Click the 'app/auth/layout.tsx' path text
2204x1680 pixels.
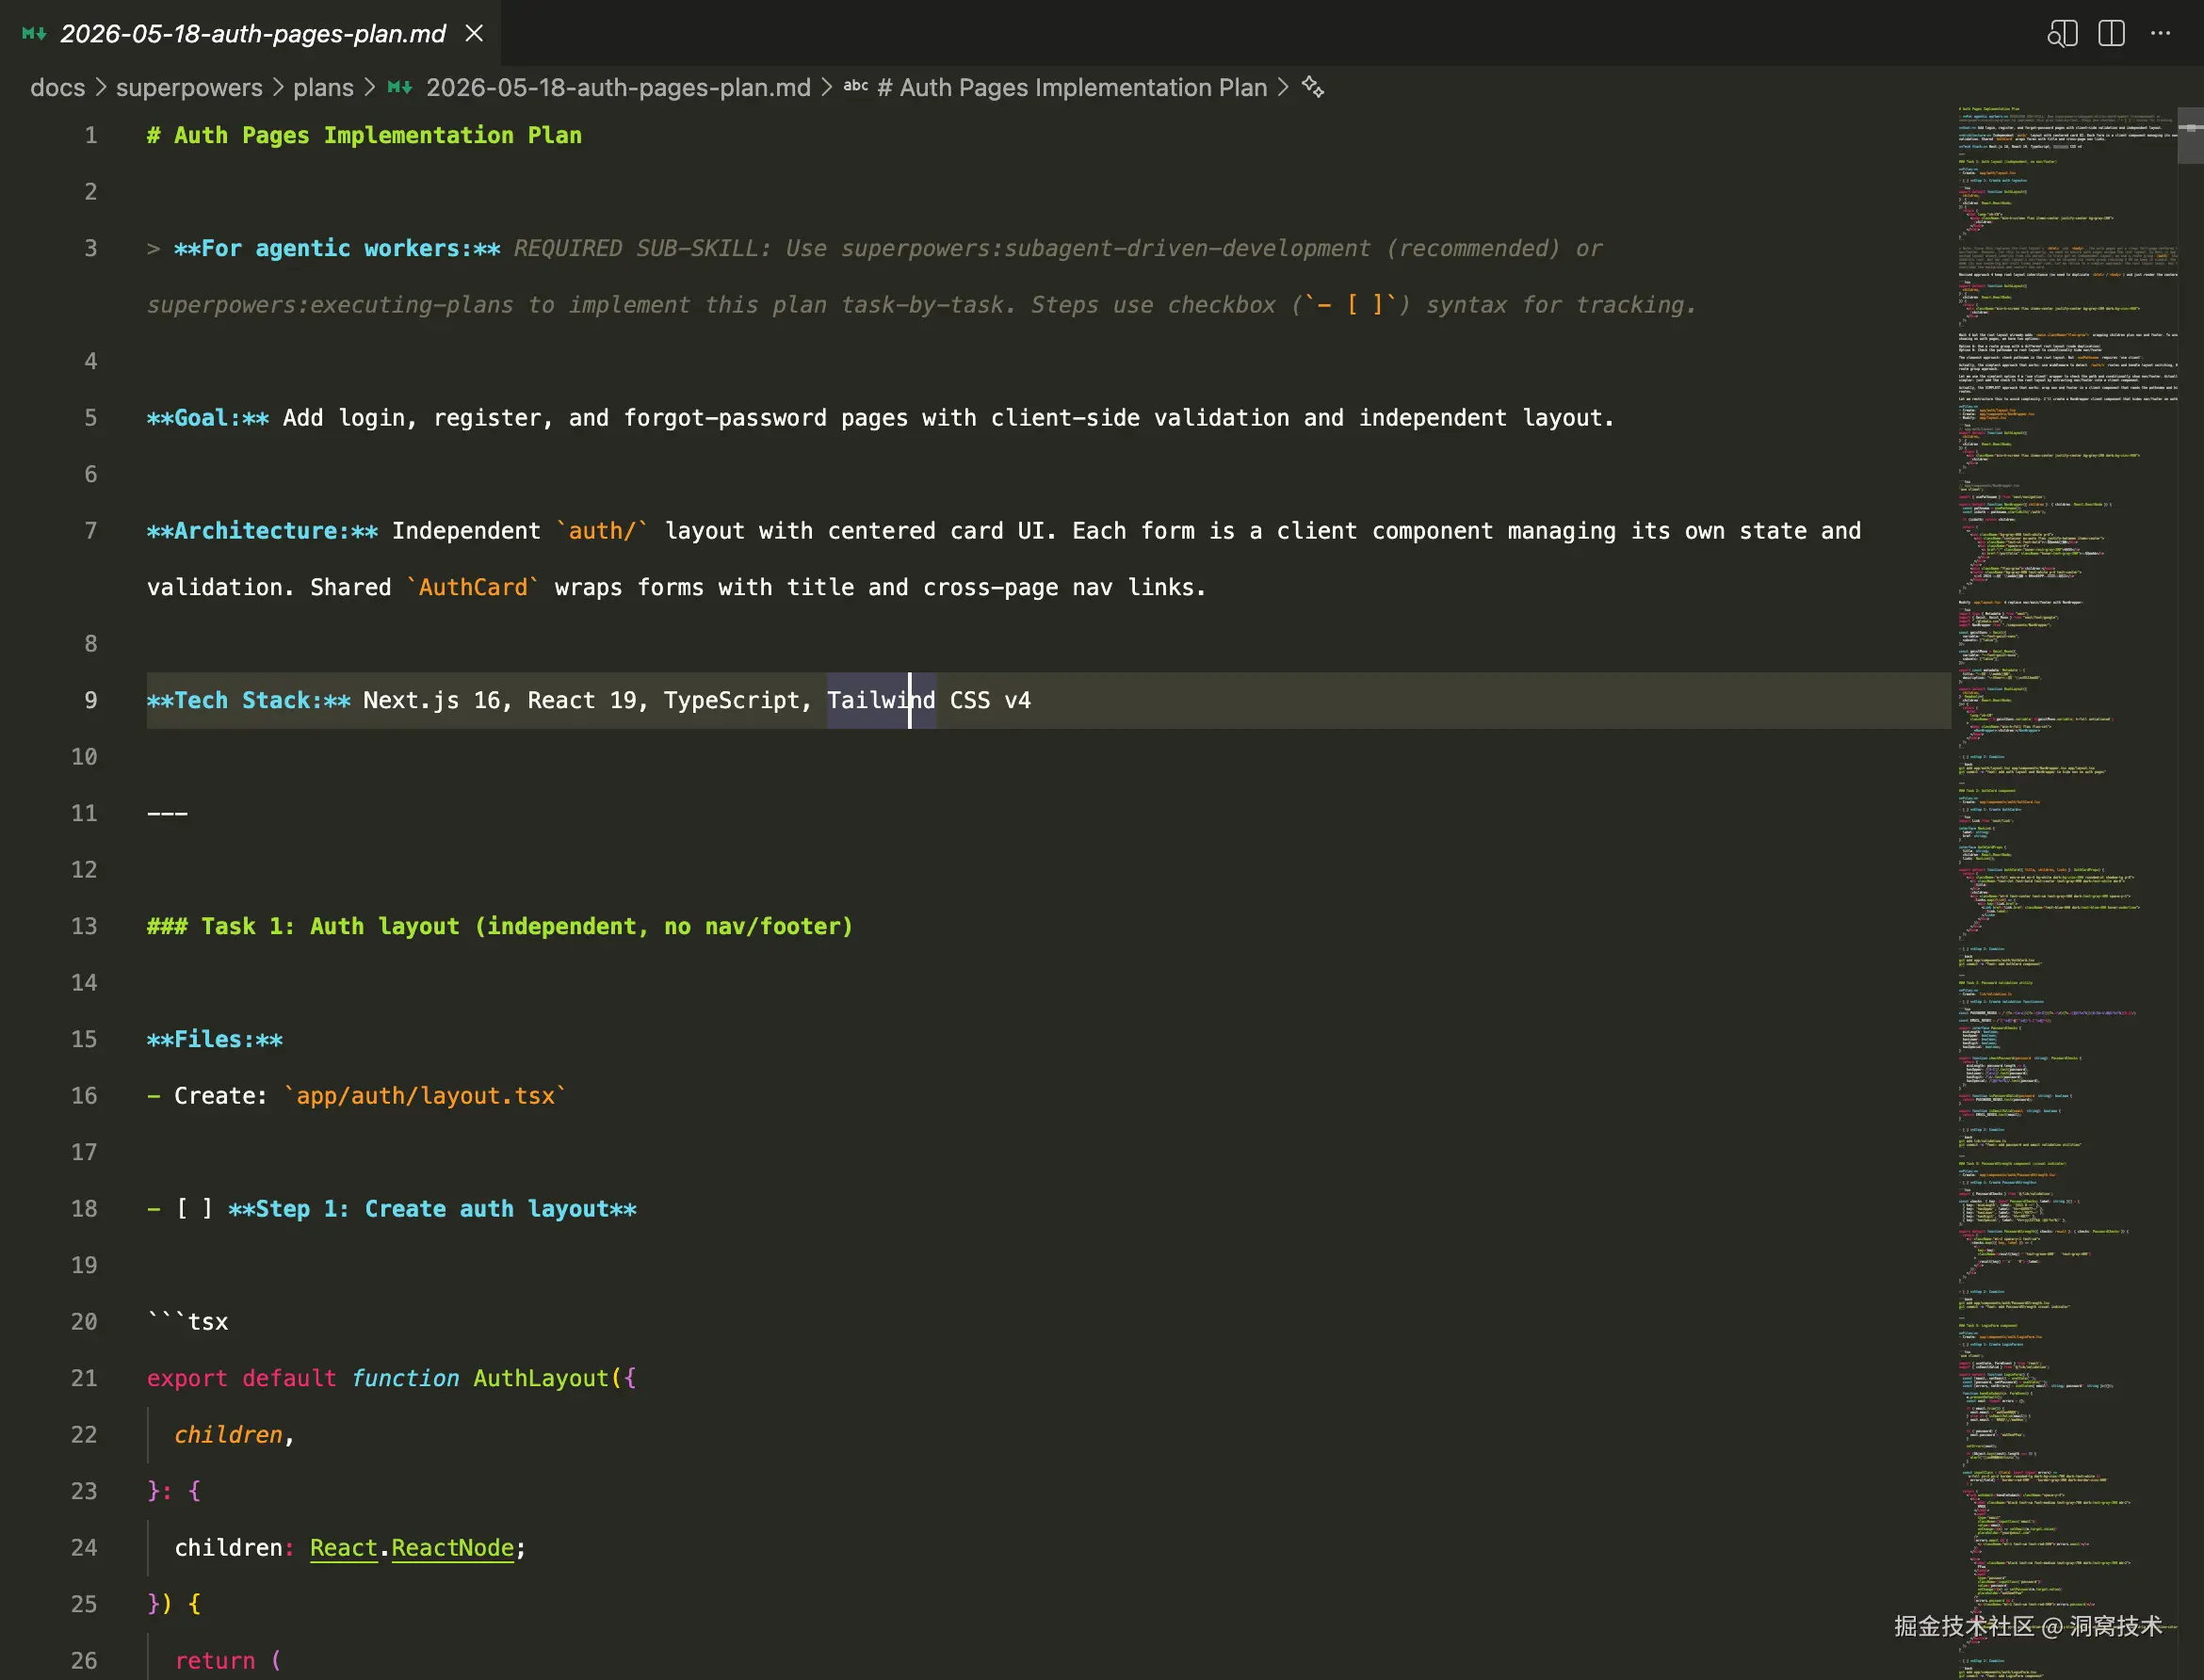426,1096
